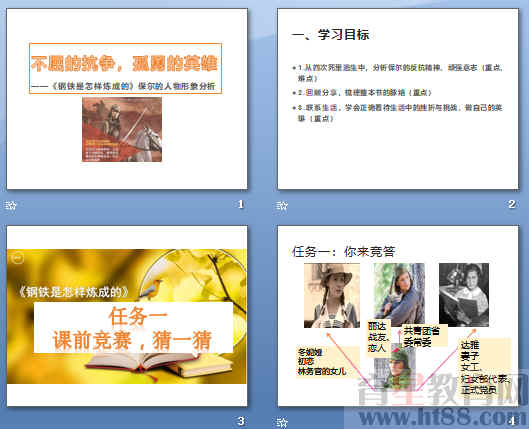
Task: Click heading '一、学习目标' on slide 2
Action: pyautogui.click(x=331, y=35)
